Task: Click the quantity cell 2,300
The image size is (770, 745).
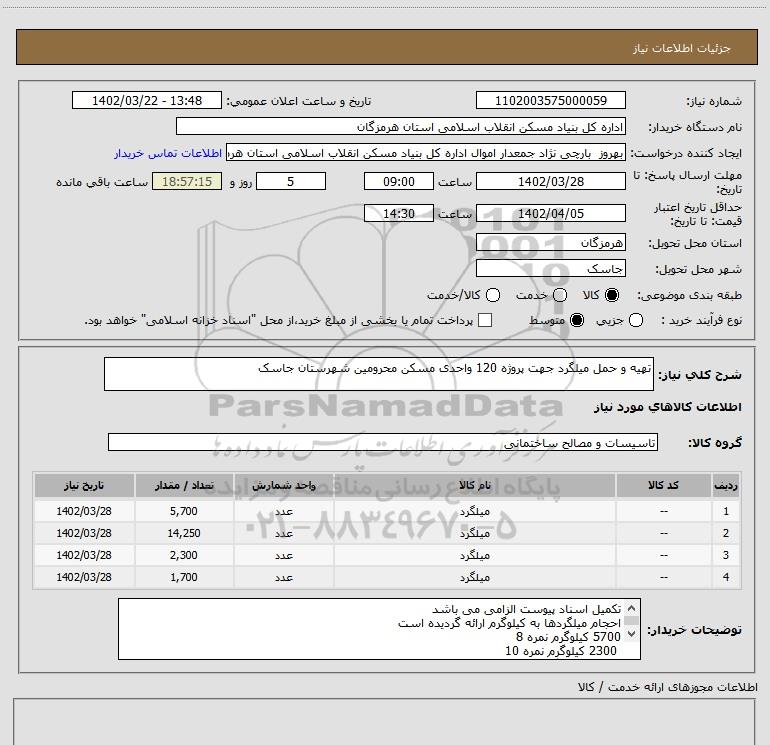Action: [184, 555]
